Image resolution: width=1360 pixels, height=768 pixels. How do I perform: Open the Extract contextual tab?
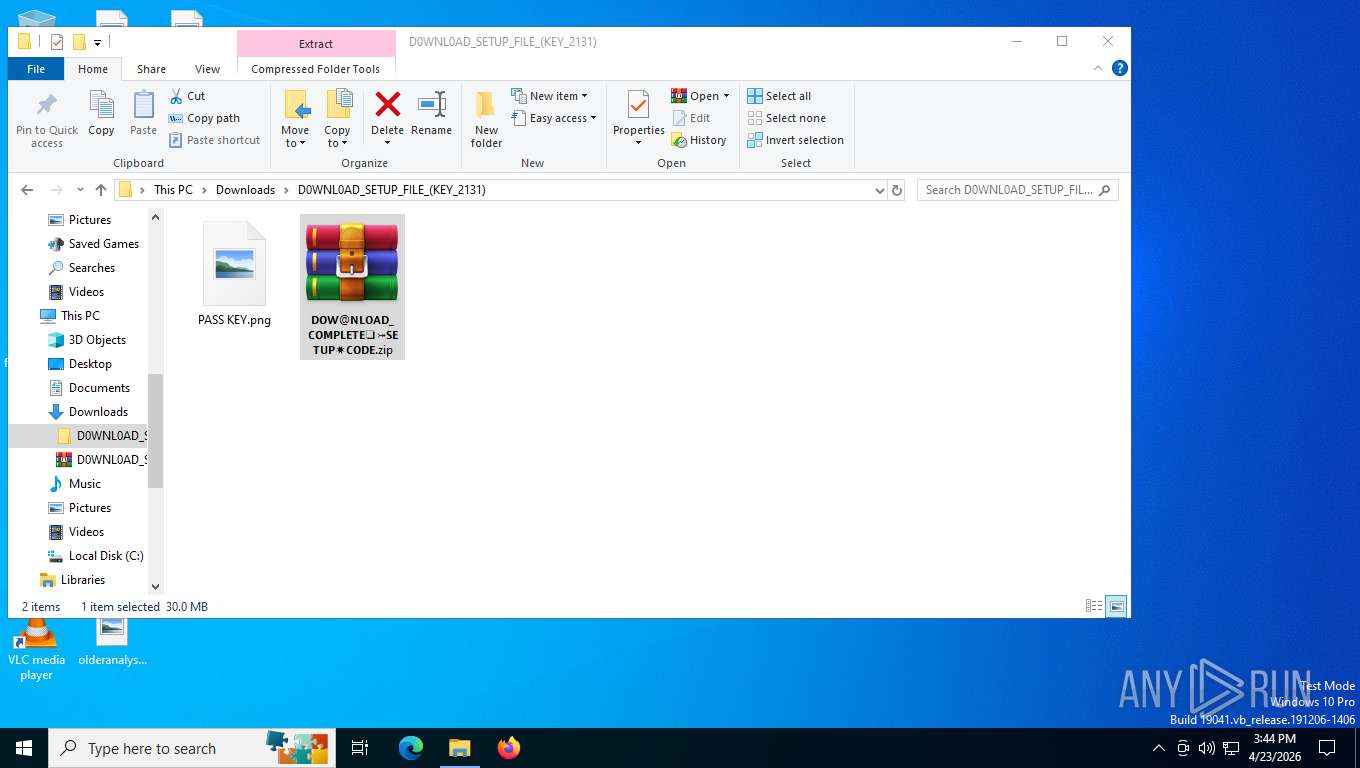[x=316, y=44]
